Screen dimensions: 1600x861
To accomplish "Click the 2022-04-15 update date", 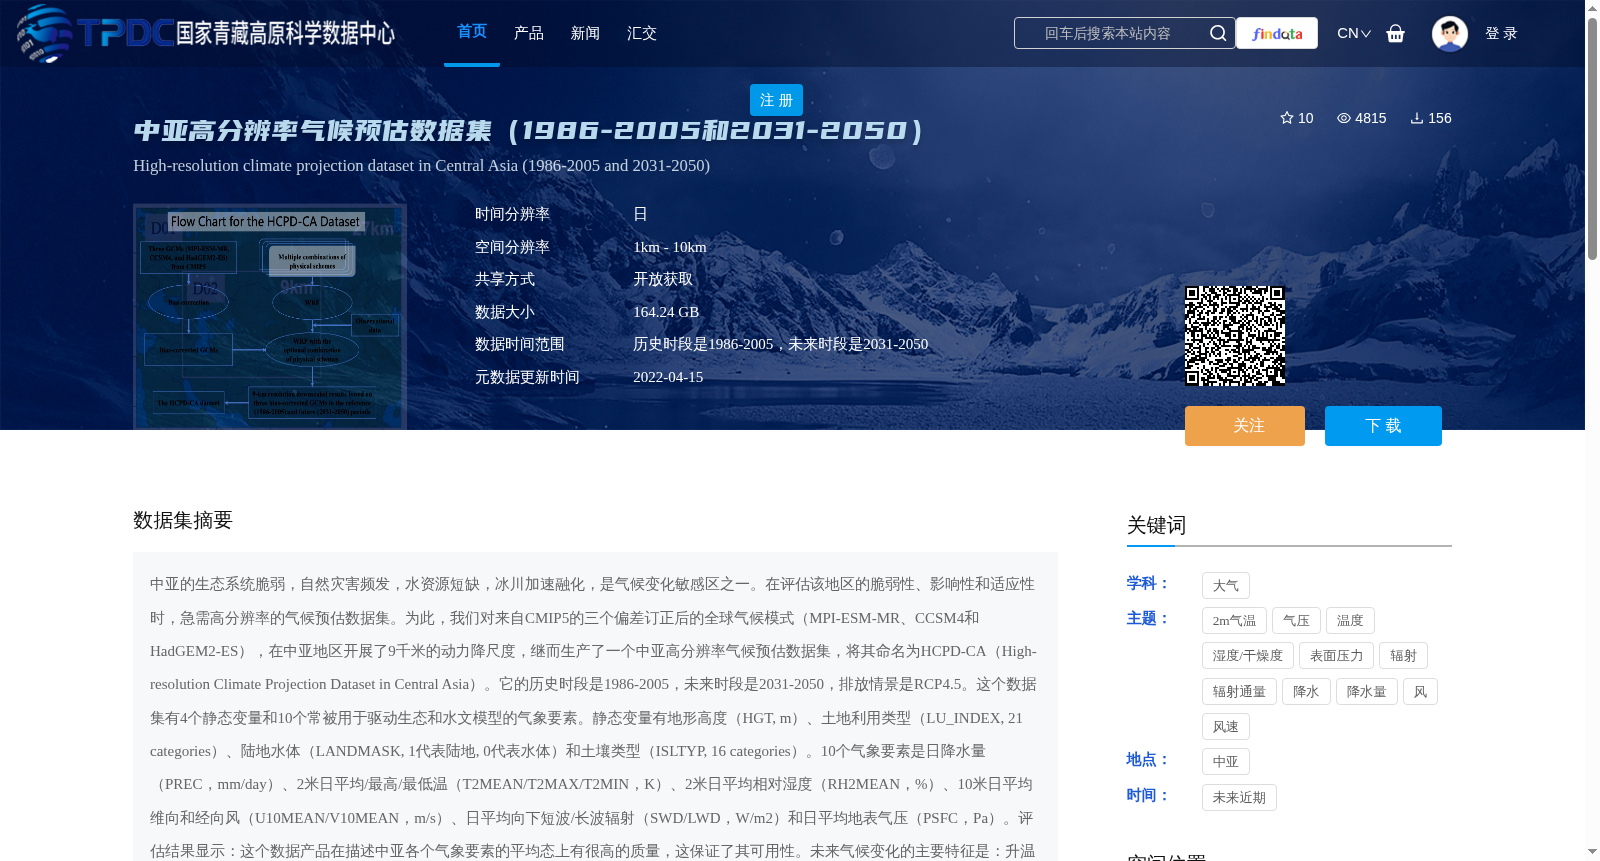I will [668, 377].
